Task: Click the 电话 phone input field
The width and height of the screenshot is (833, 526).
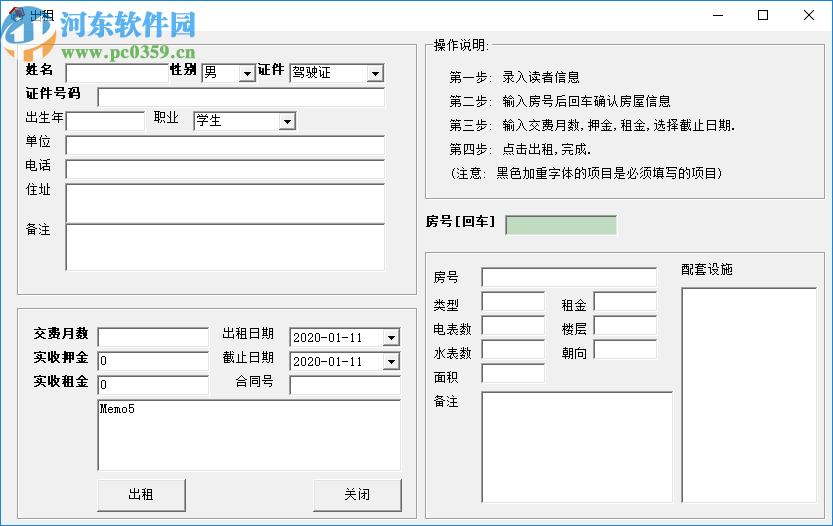Action: point(225,169)
